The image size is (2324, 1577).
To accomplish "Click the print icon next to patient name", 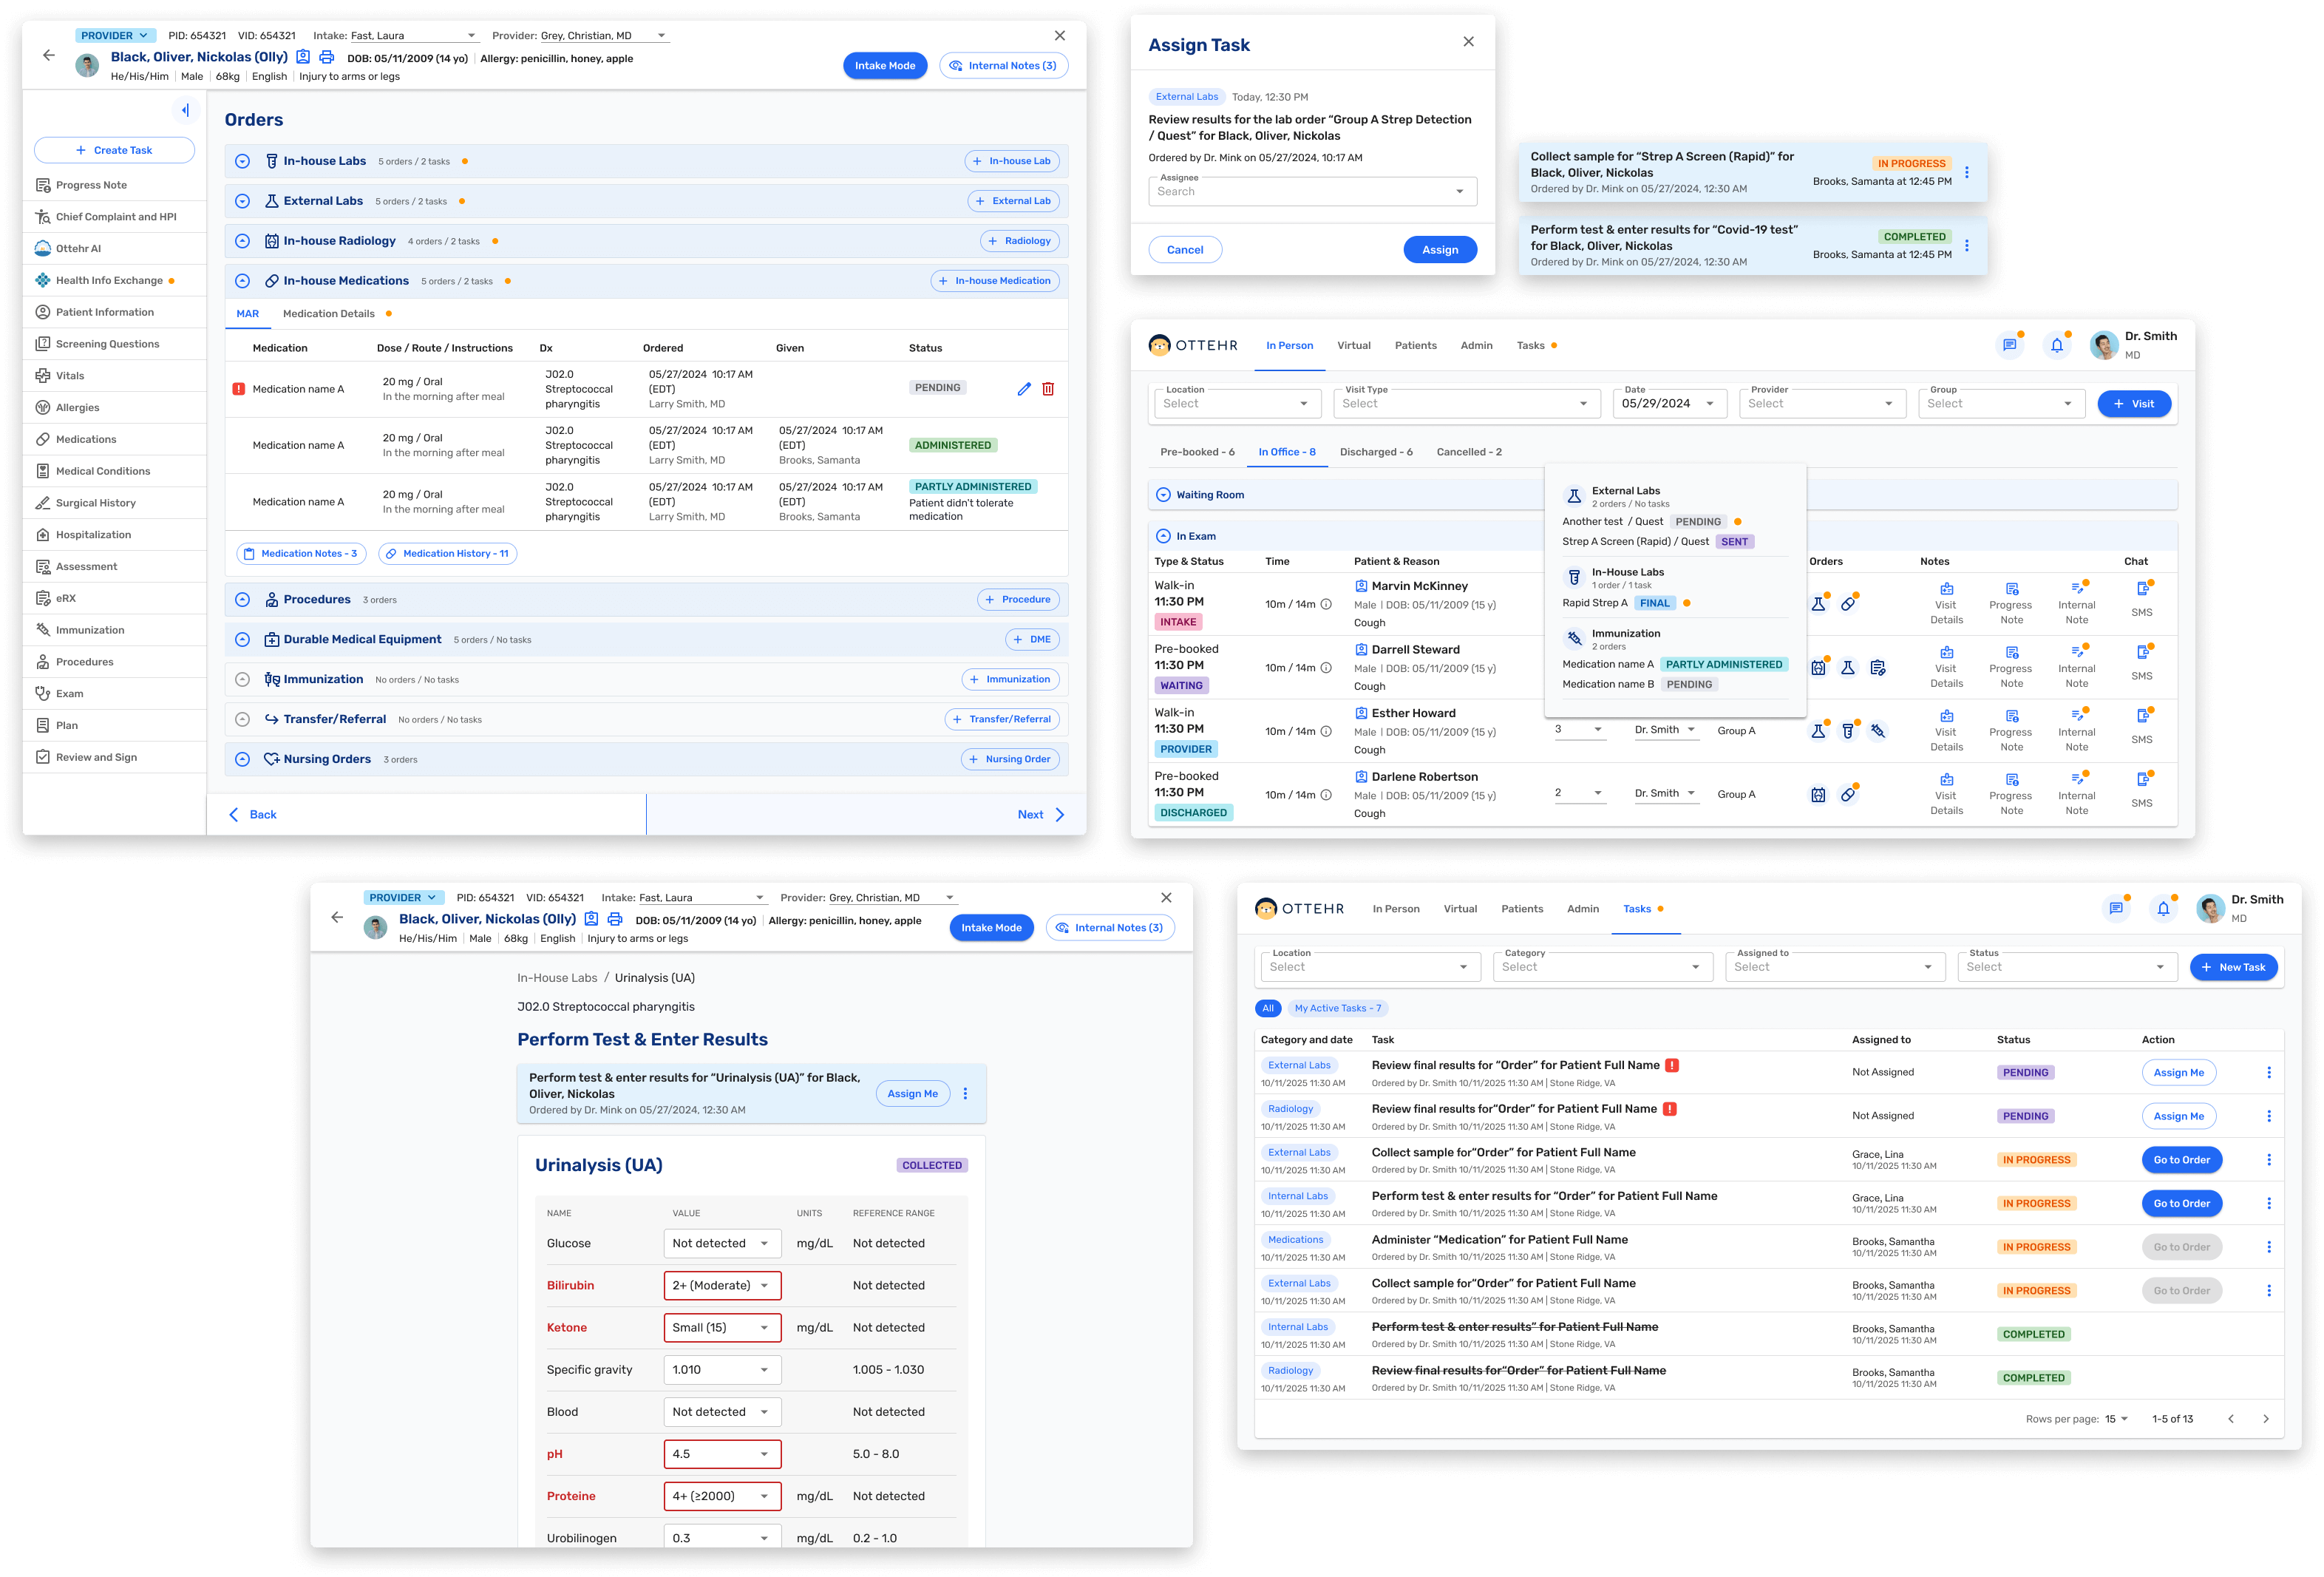I will [326, 57].
